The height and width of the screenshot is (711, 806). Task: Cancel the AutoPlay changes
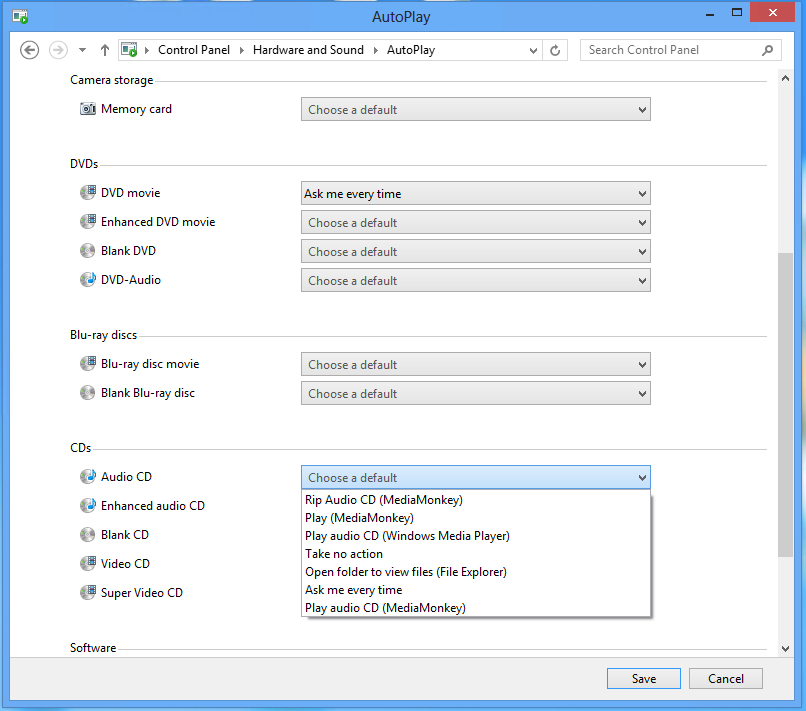coord(725,679)
